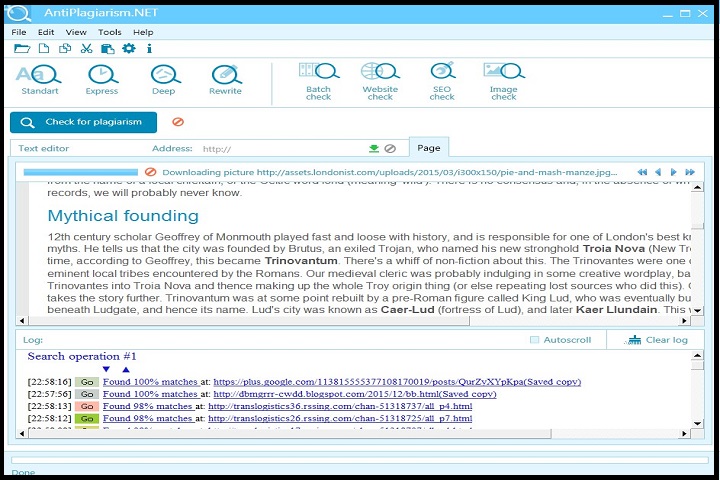The width and height of the screenshot is (720, 480).
Task: Click the up arrow under Search operation
Action: (x=125, y=370)
